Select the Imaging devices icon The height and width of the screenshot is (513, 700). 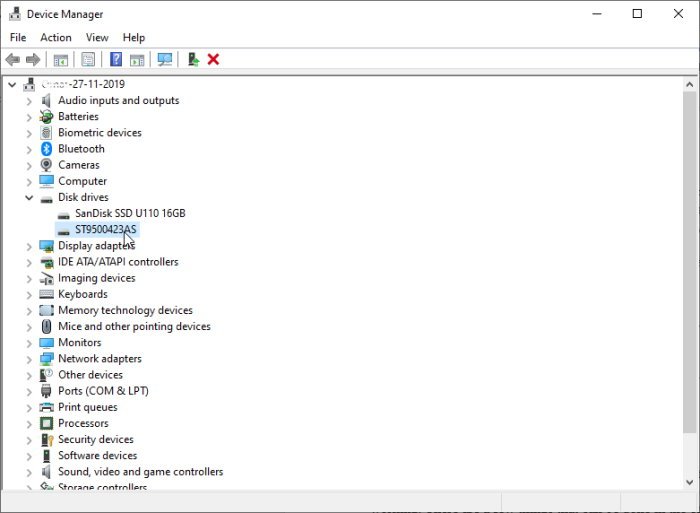coord(46,278)
